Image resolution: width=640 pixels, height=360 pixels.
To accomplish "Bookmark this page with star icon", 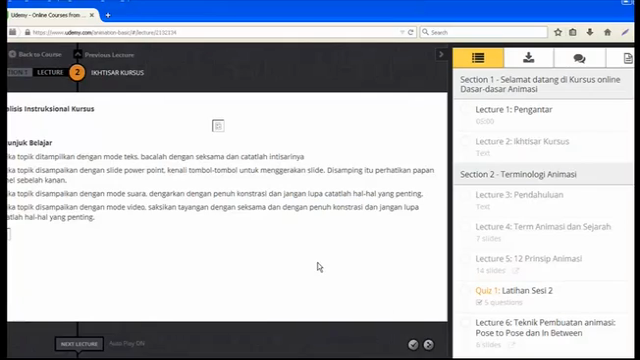I will click(558, 32).
